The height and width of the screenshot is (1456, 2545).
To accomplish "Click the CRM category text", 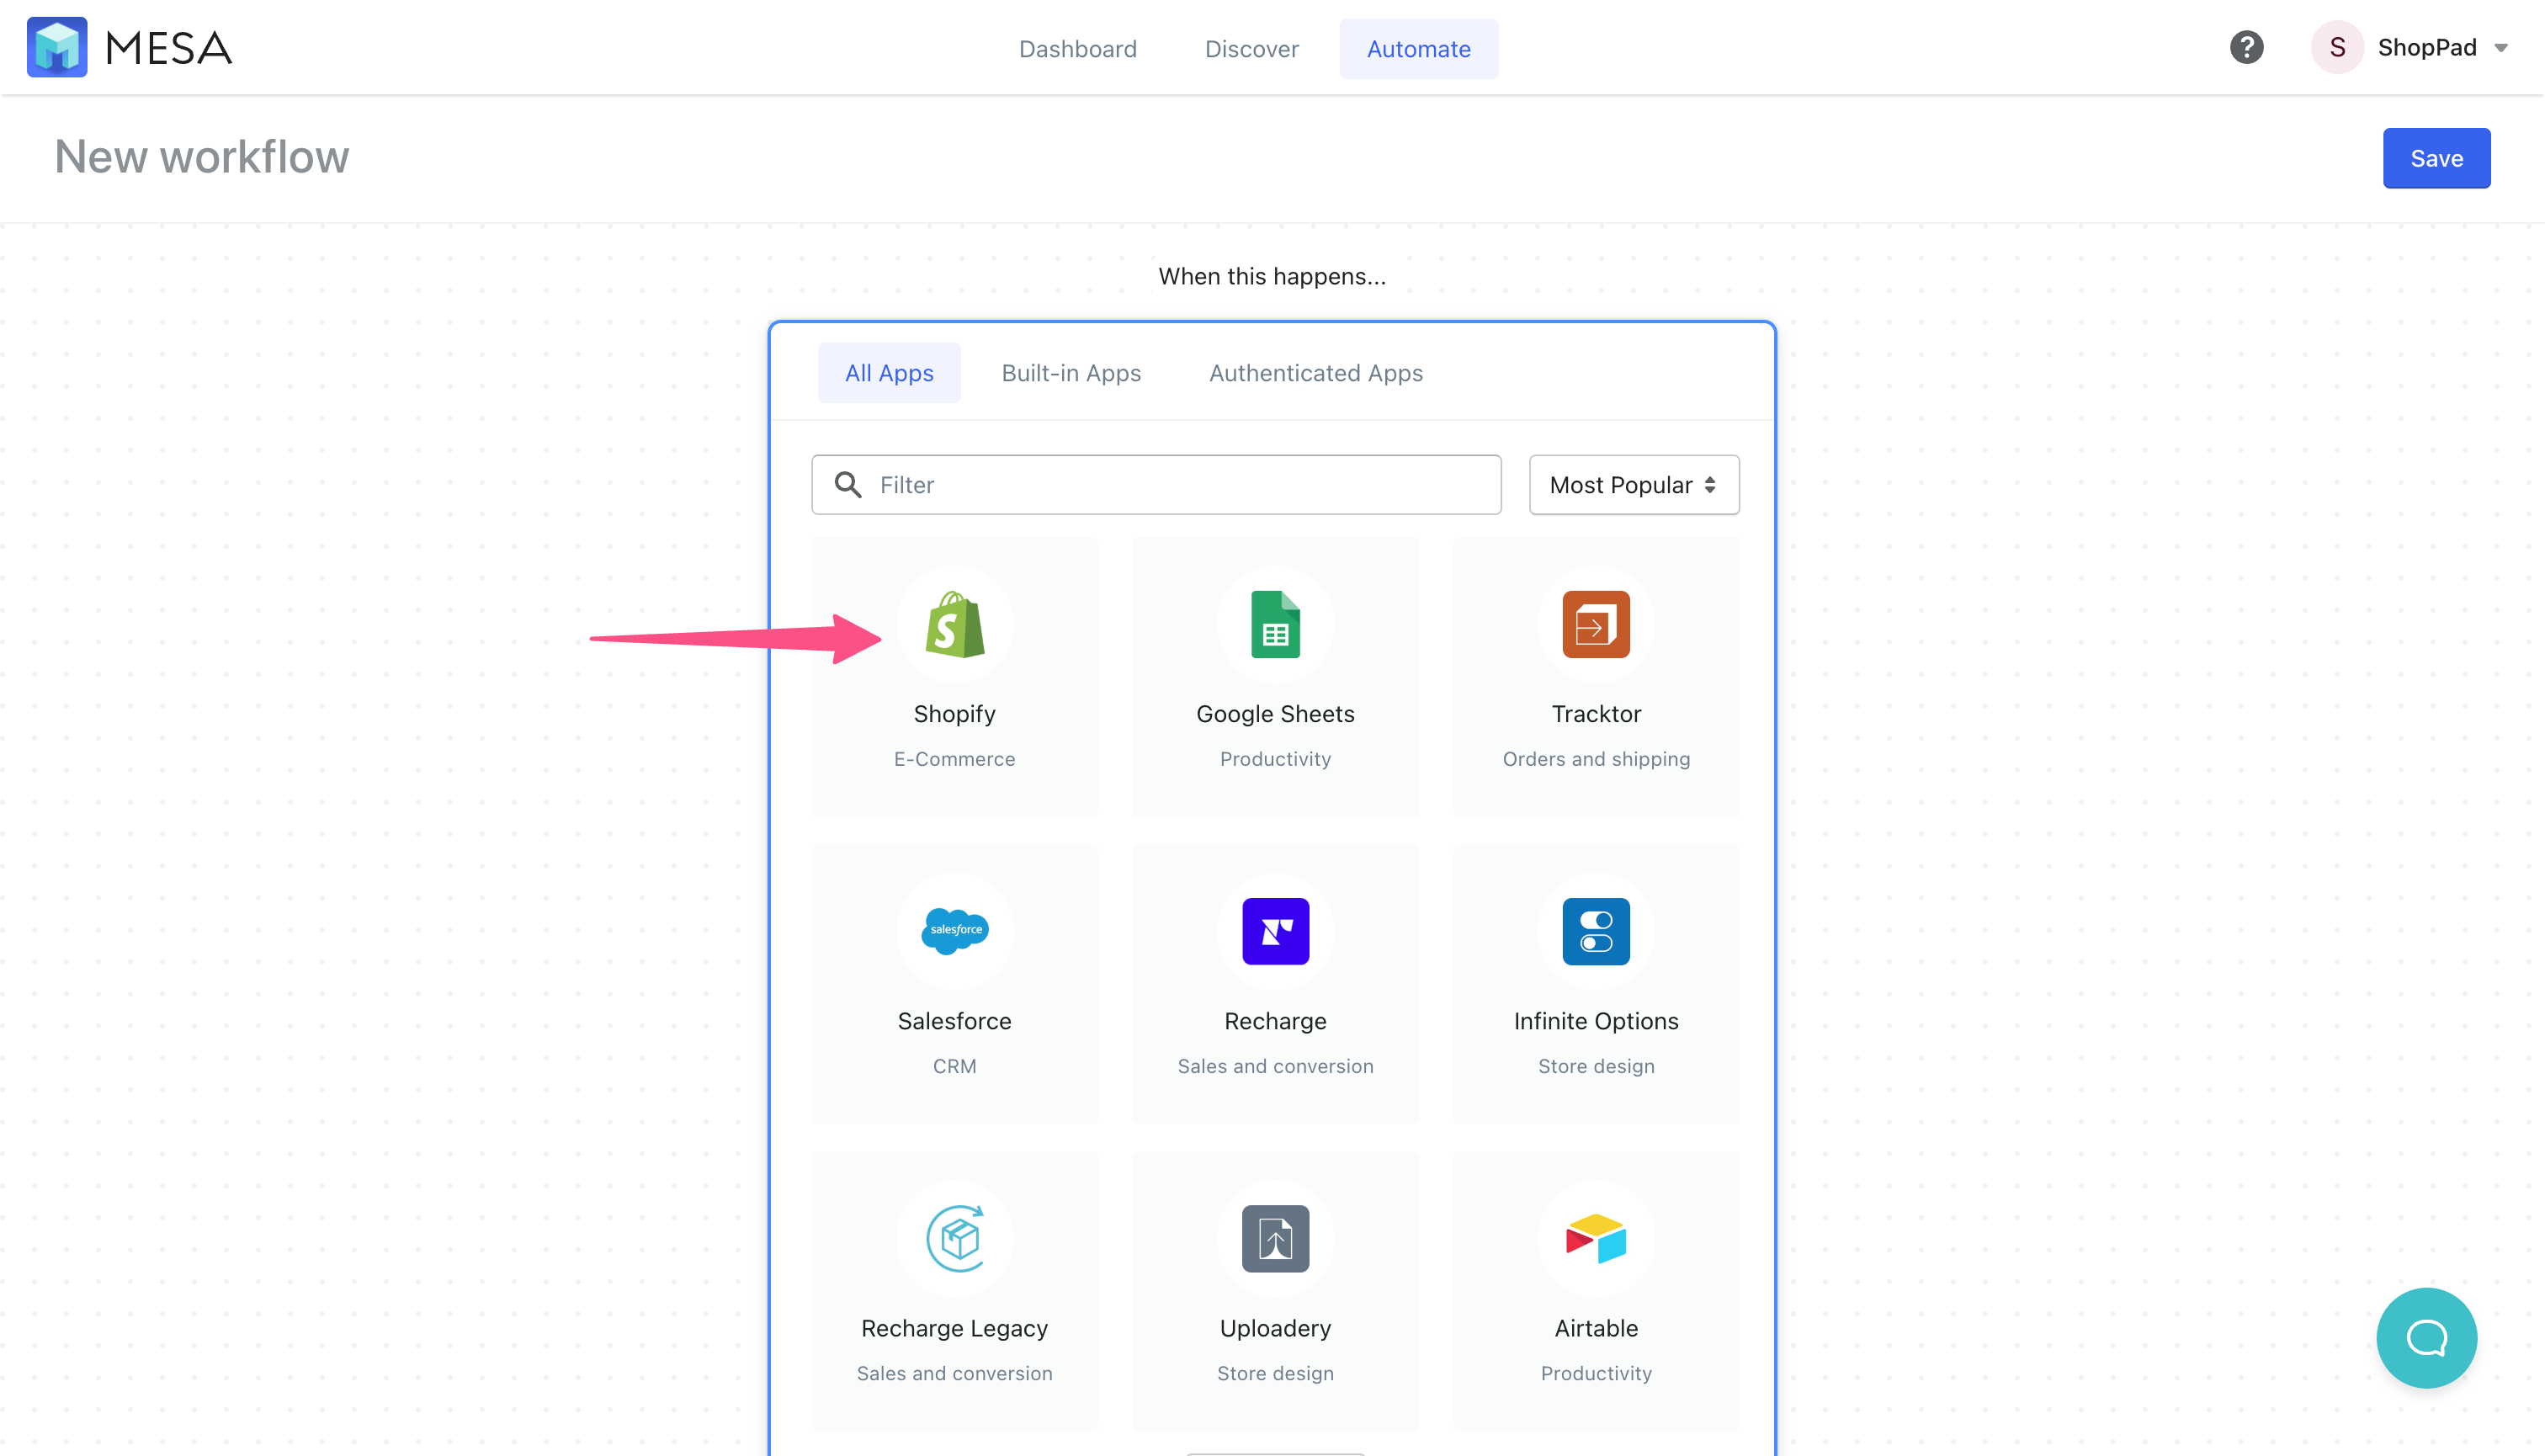I will [955, 1066].
